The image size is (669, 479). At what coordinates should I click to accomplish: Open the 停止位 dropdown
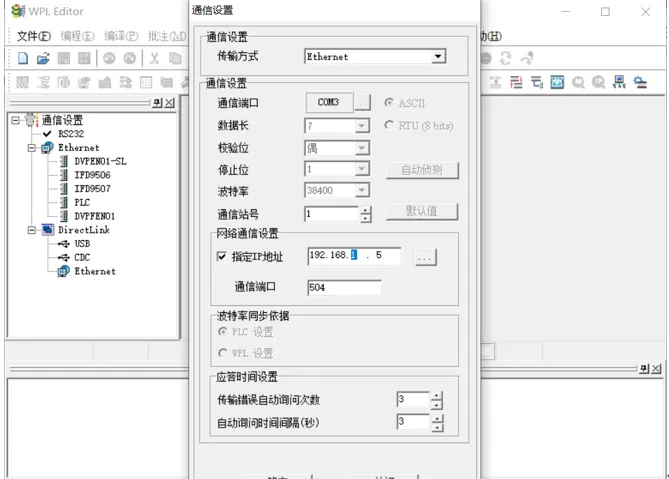362,169
